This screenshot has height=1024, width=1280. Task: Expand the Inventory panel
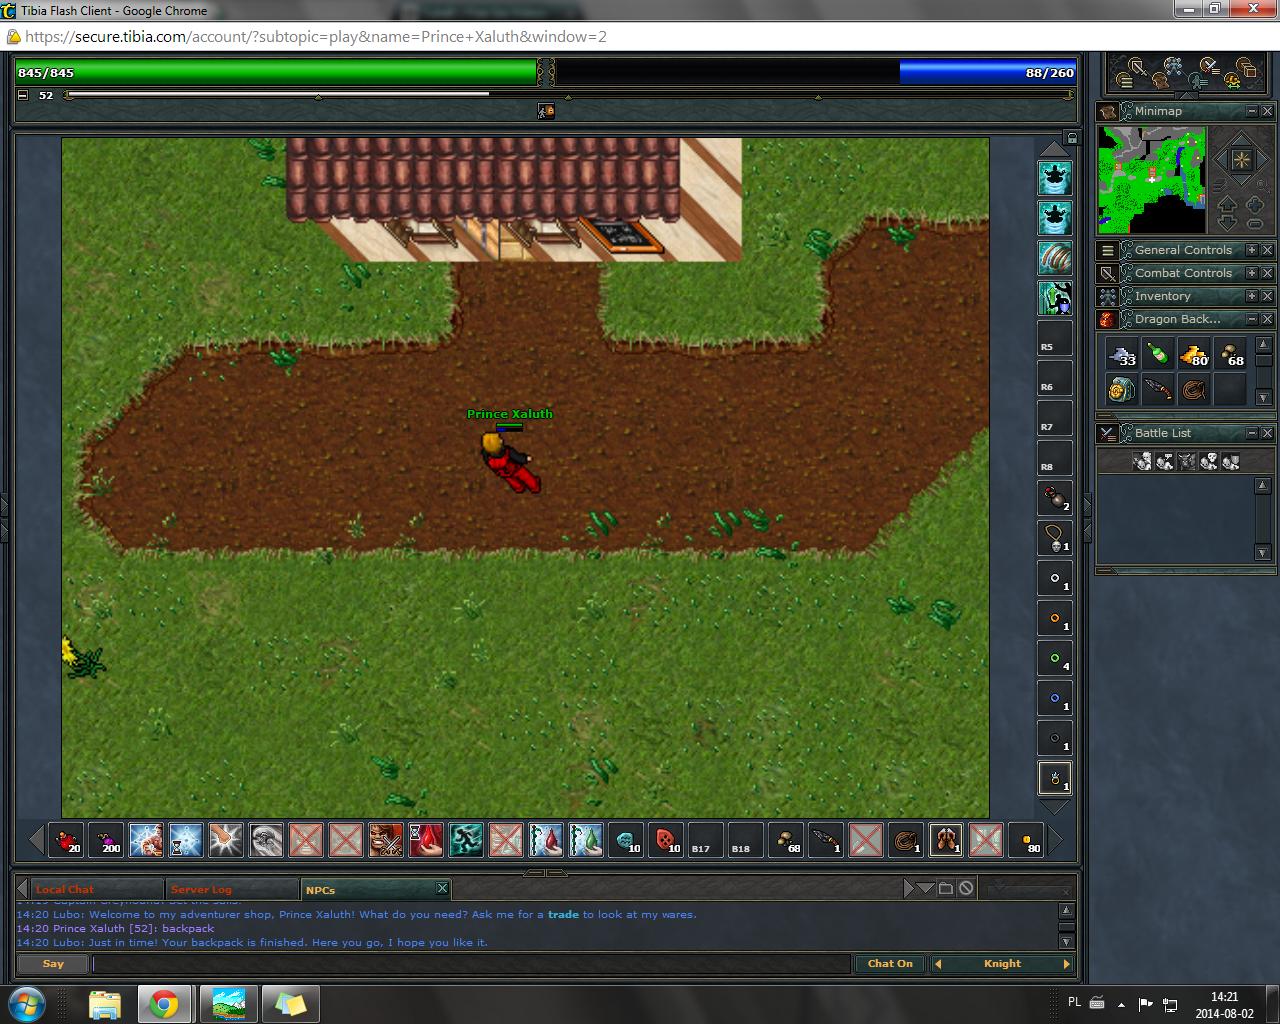click(x=1251, y=296)
